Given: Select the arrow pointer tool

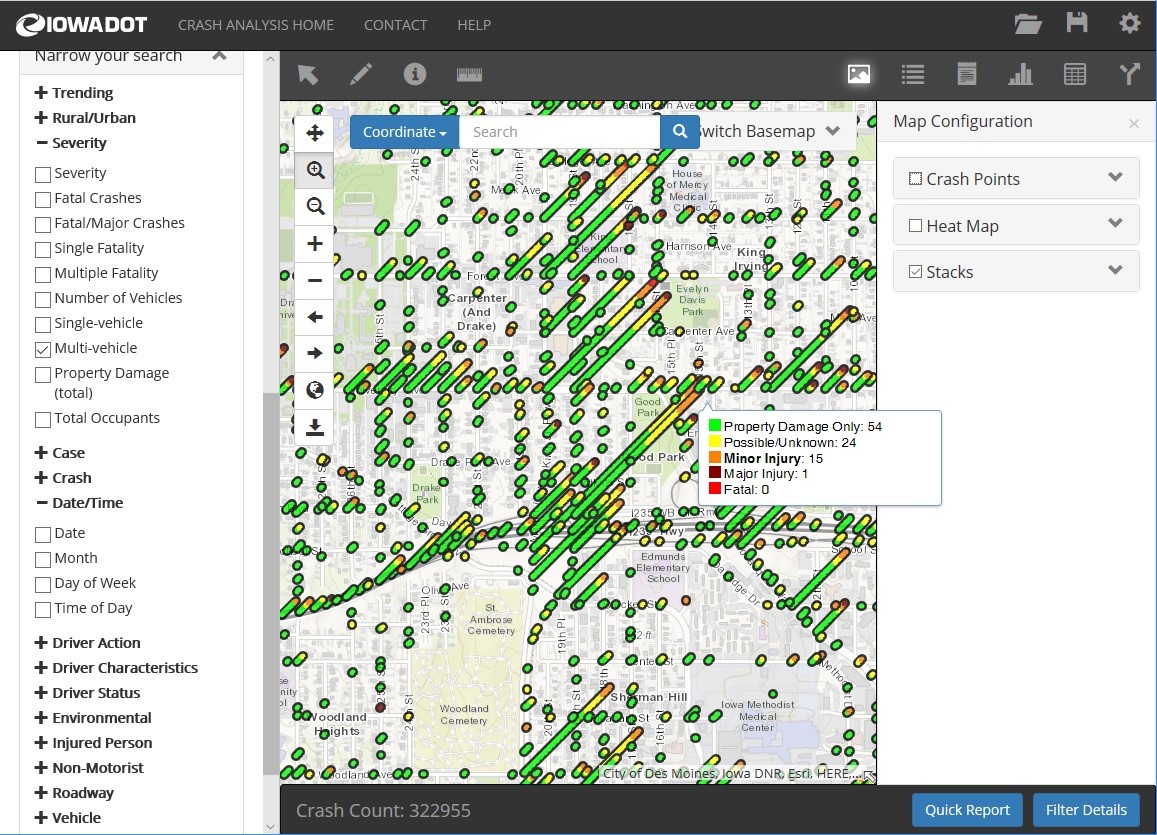Looking at the screenshot, I should tap(308, 74).
